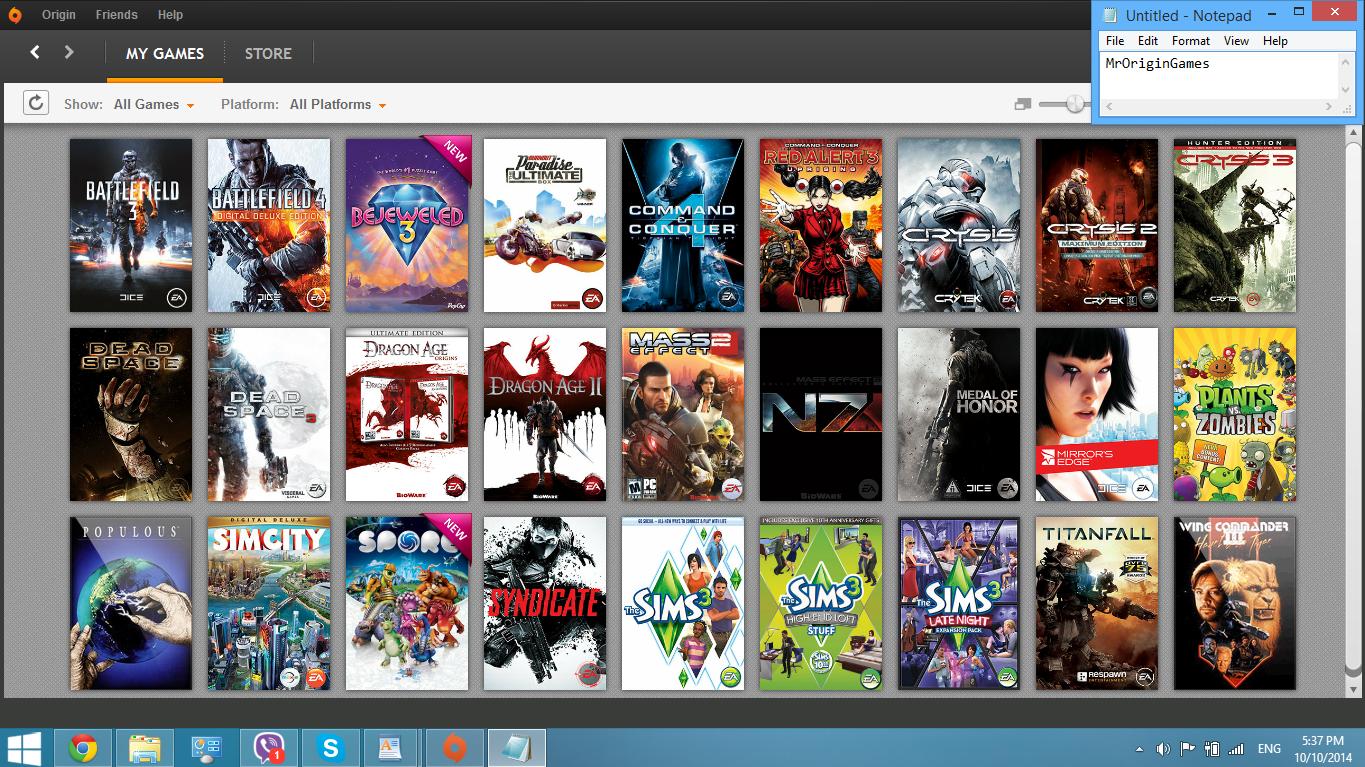Screen dimensions: 1365x767
Task: Expand the All Platforms dropdown
Action: click(338, 104)
